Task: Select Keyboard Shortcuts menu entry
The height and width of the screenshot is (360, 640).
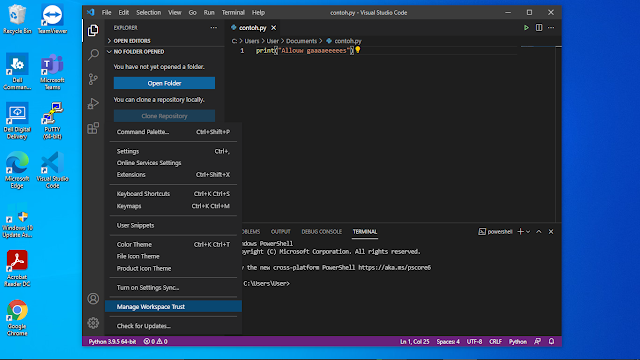Action: pyautogui.click(x=173, y=194)
